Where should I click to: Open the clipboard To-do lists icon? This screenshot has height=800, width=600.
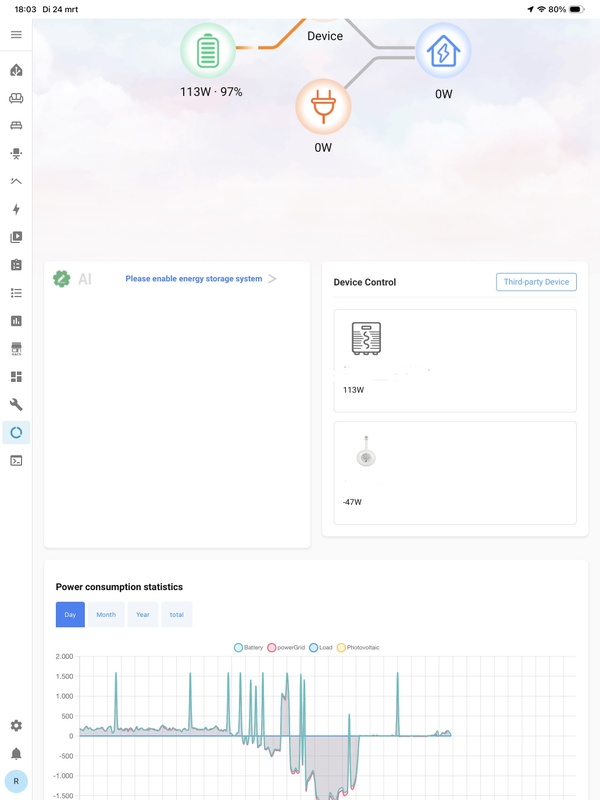16,265
